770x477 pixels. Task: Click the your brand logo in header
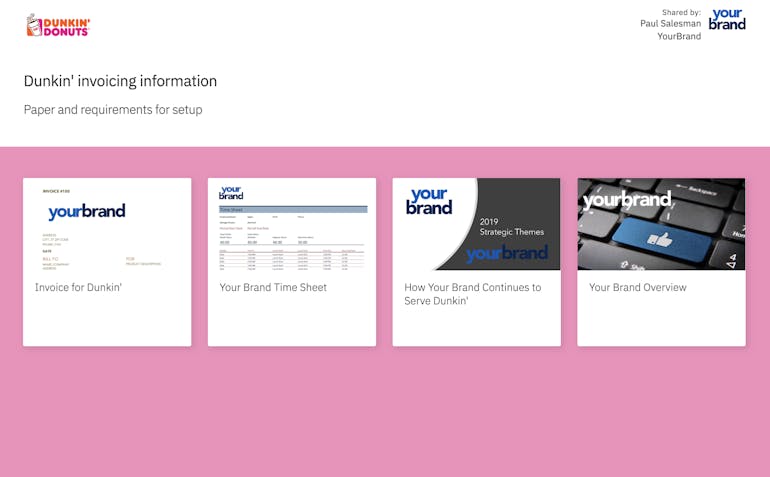[727, 20]
